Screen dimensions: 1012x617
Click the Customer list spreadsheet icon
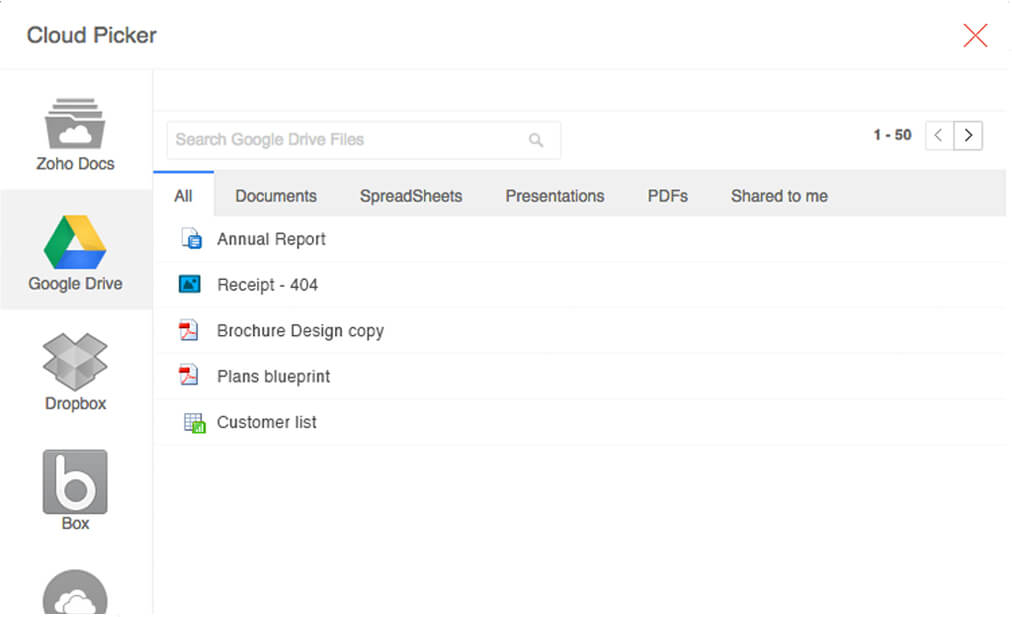coord(193,423)
